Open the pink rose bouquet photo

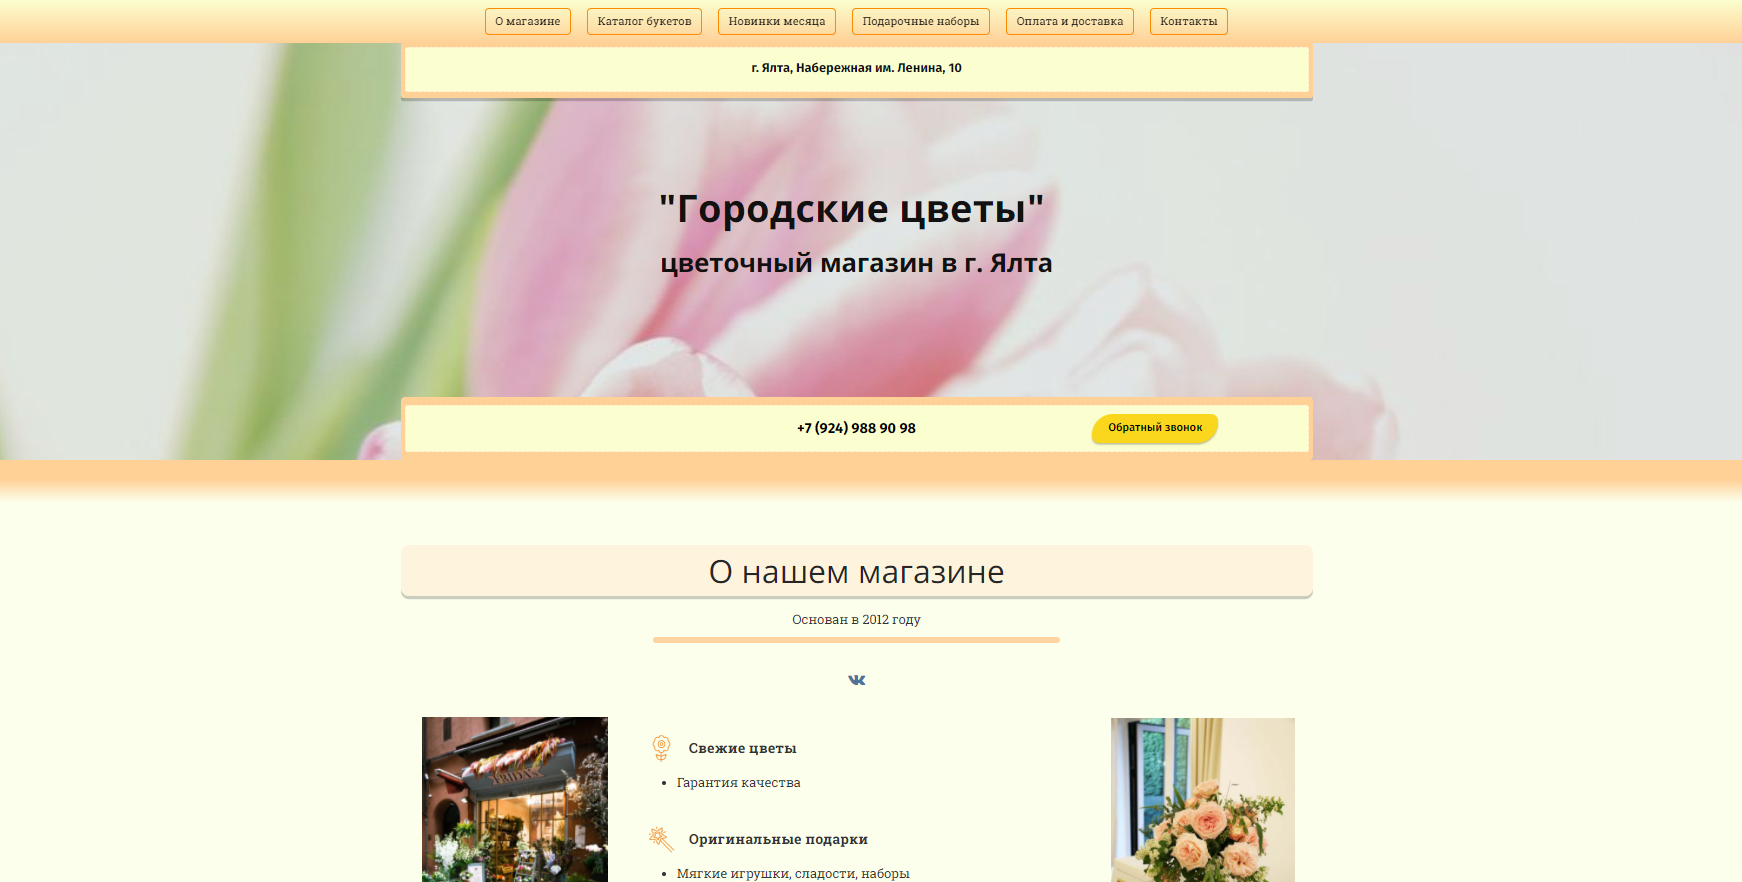tap(1202, 799)
